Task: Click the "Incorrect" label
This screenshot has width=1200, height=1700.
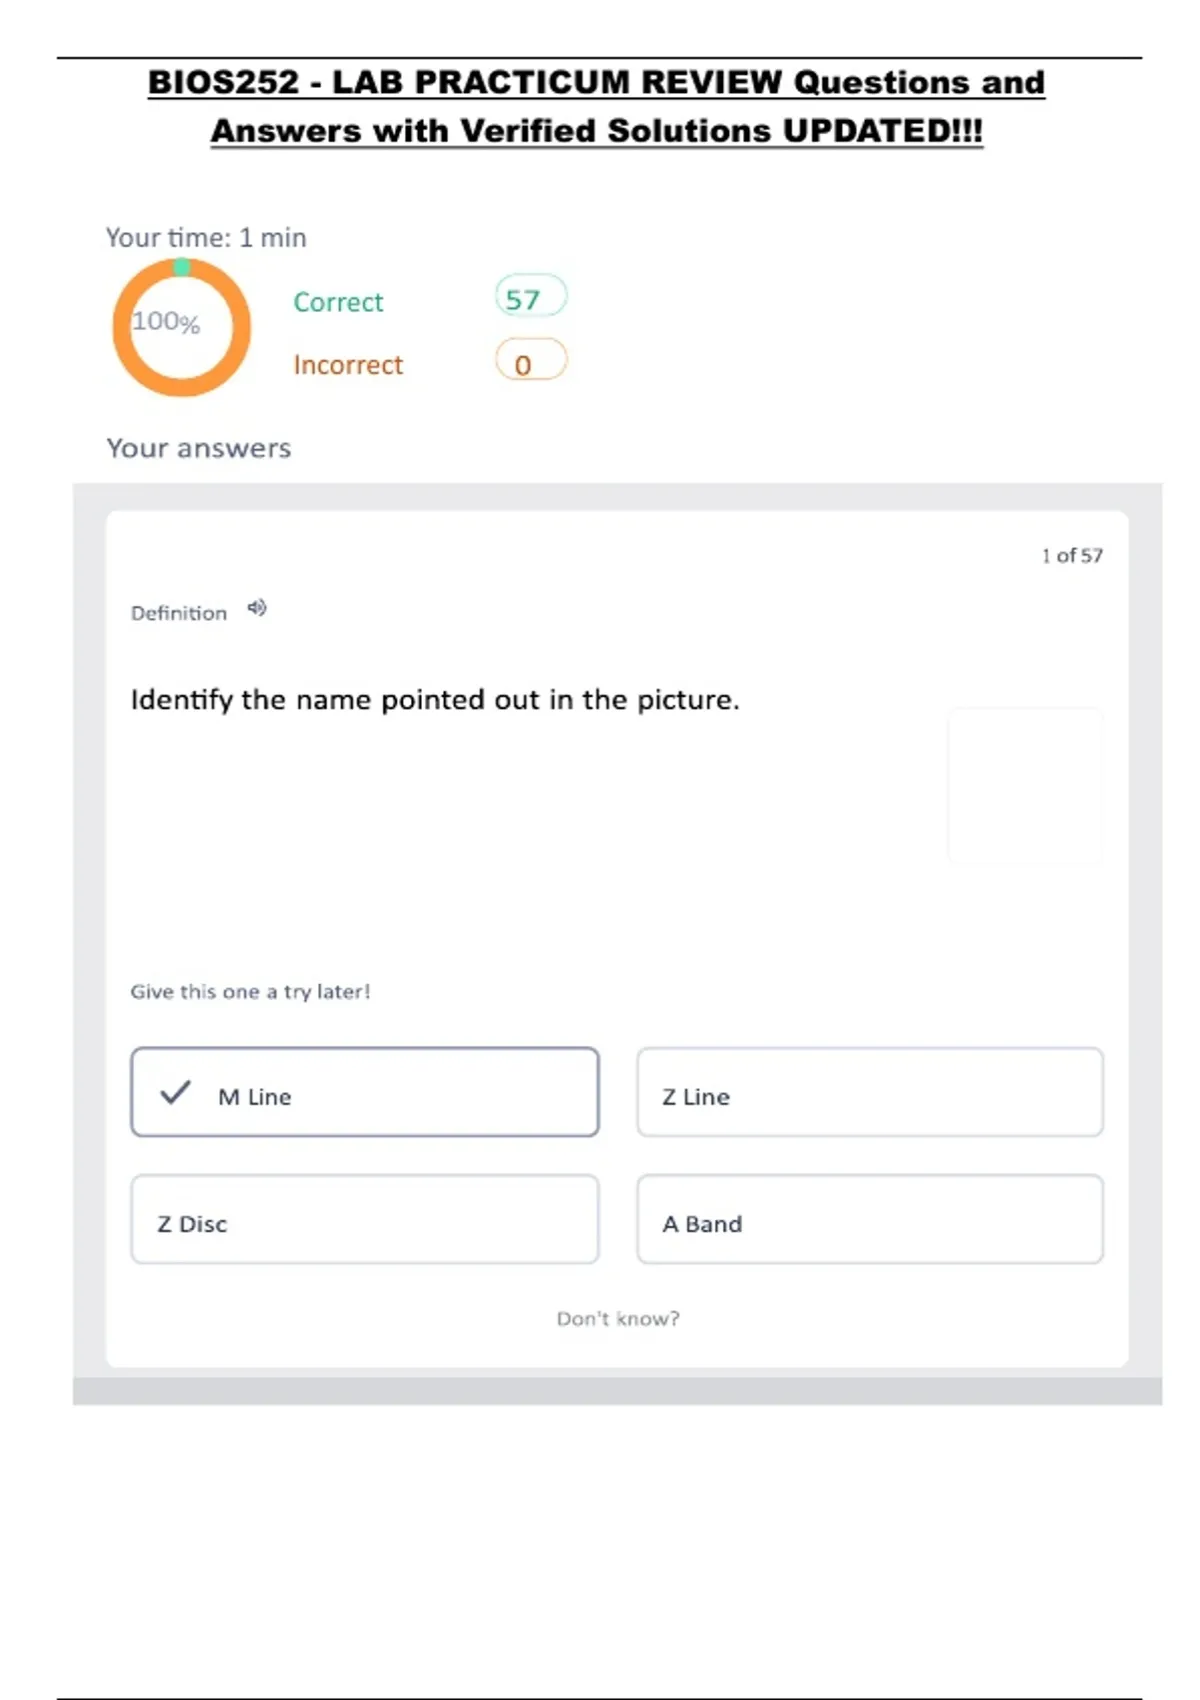Action: [348, 365]
